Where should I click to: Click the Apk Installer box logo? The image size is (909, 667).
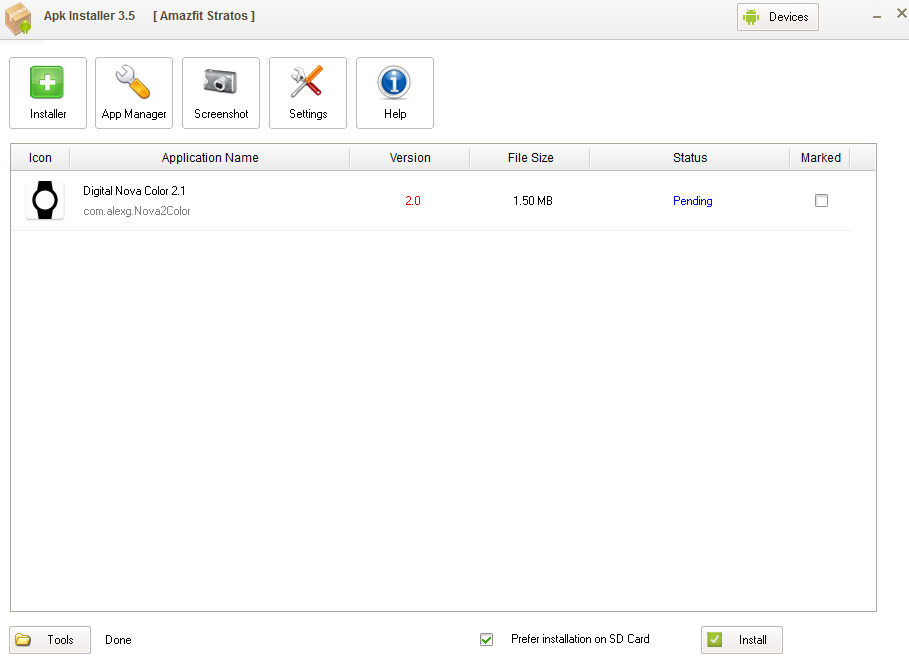[x=19, y=19]
